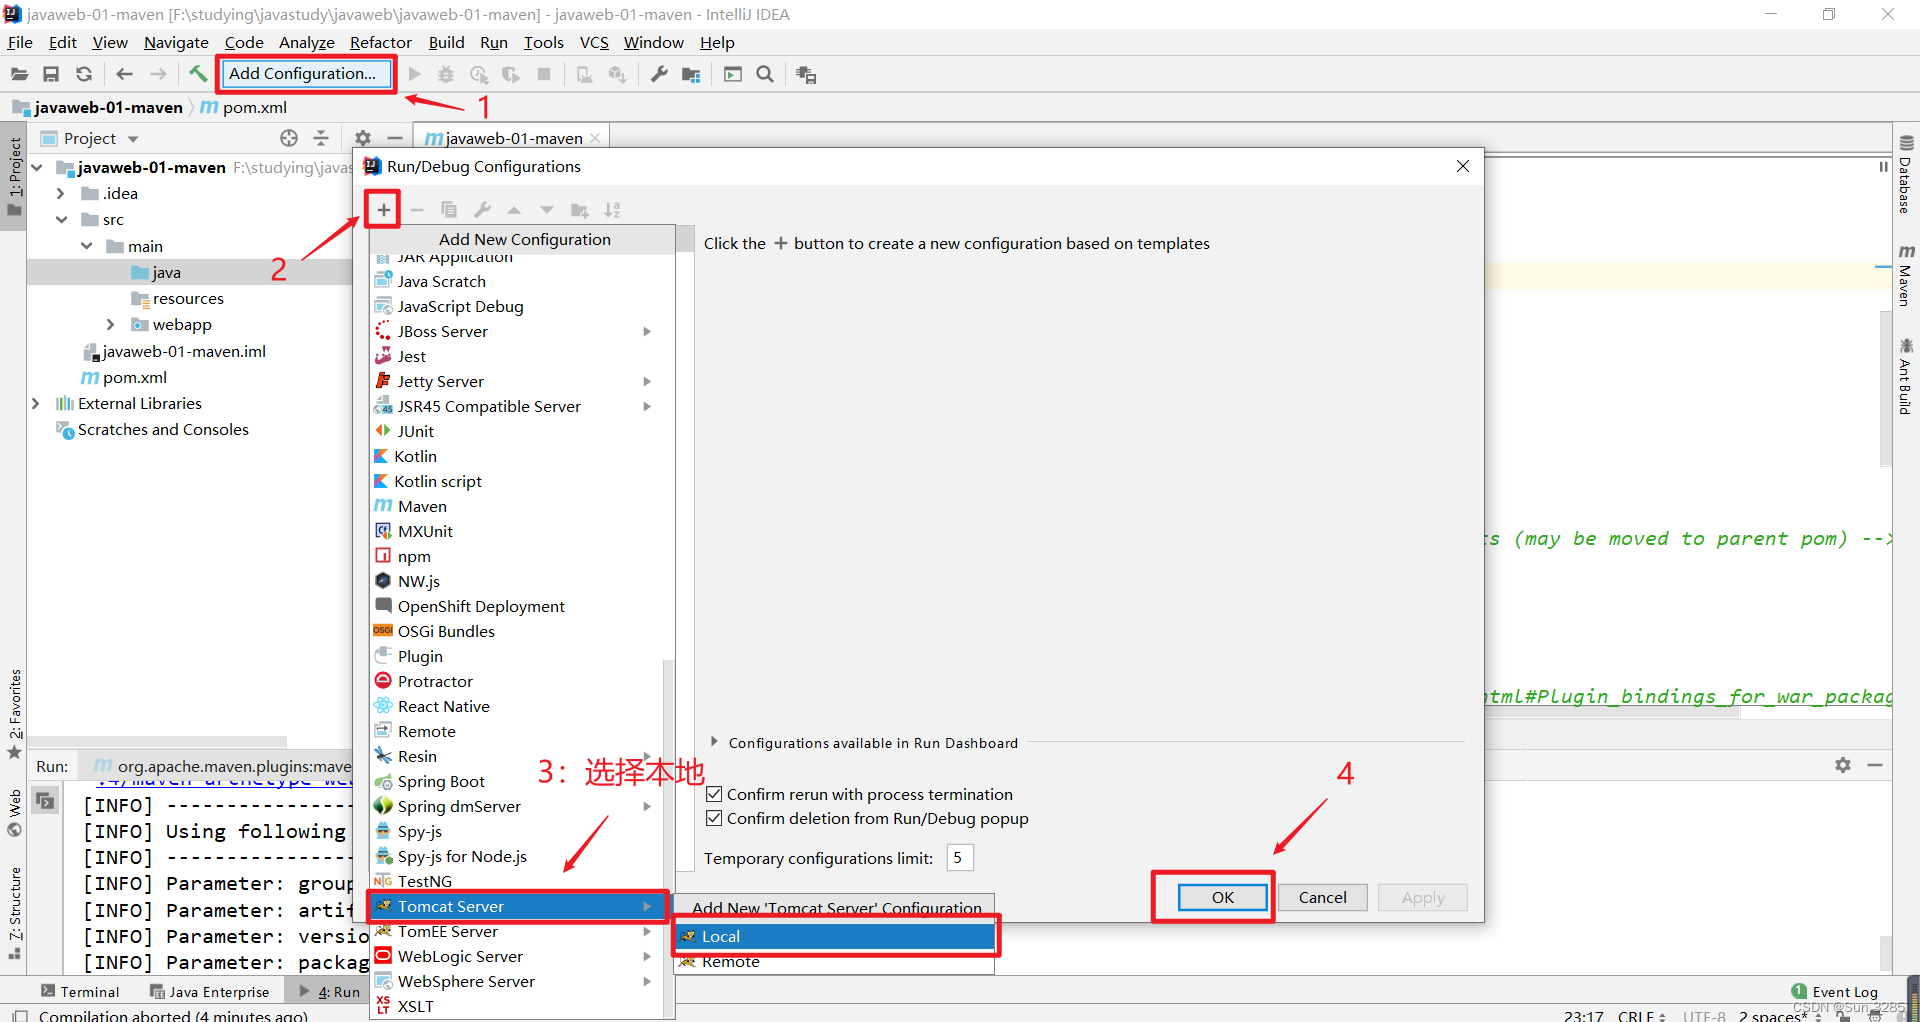Click the Move Down arrow in dialog toolbar
This screenshot has width=1920, height=1022.
click(x=547, y=210)
